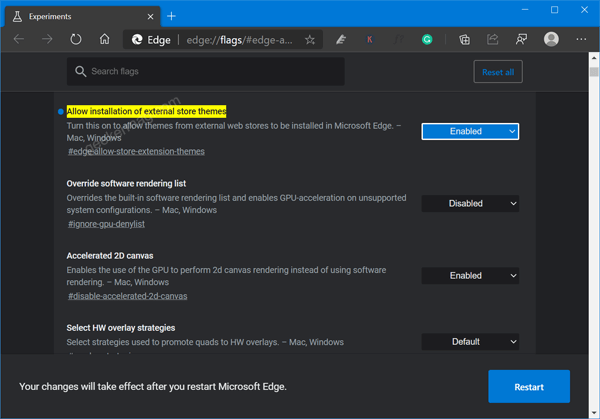Open Settings and more ellipsis menu
This screenshot has width=600, height=419.
(x=581, y=39)
